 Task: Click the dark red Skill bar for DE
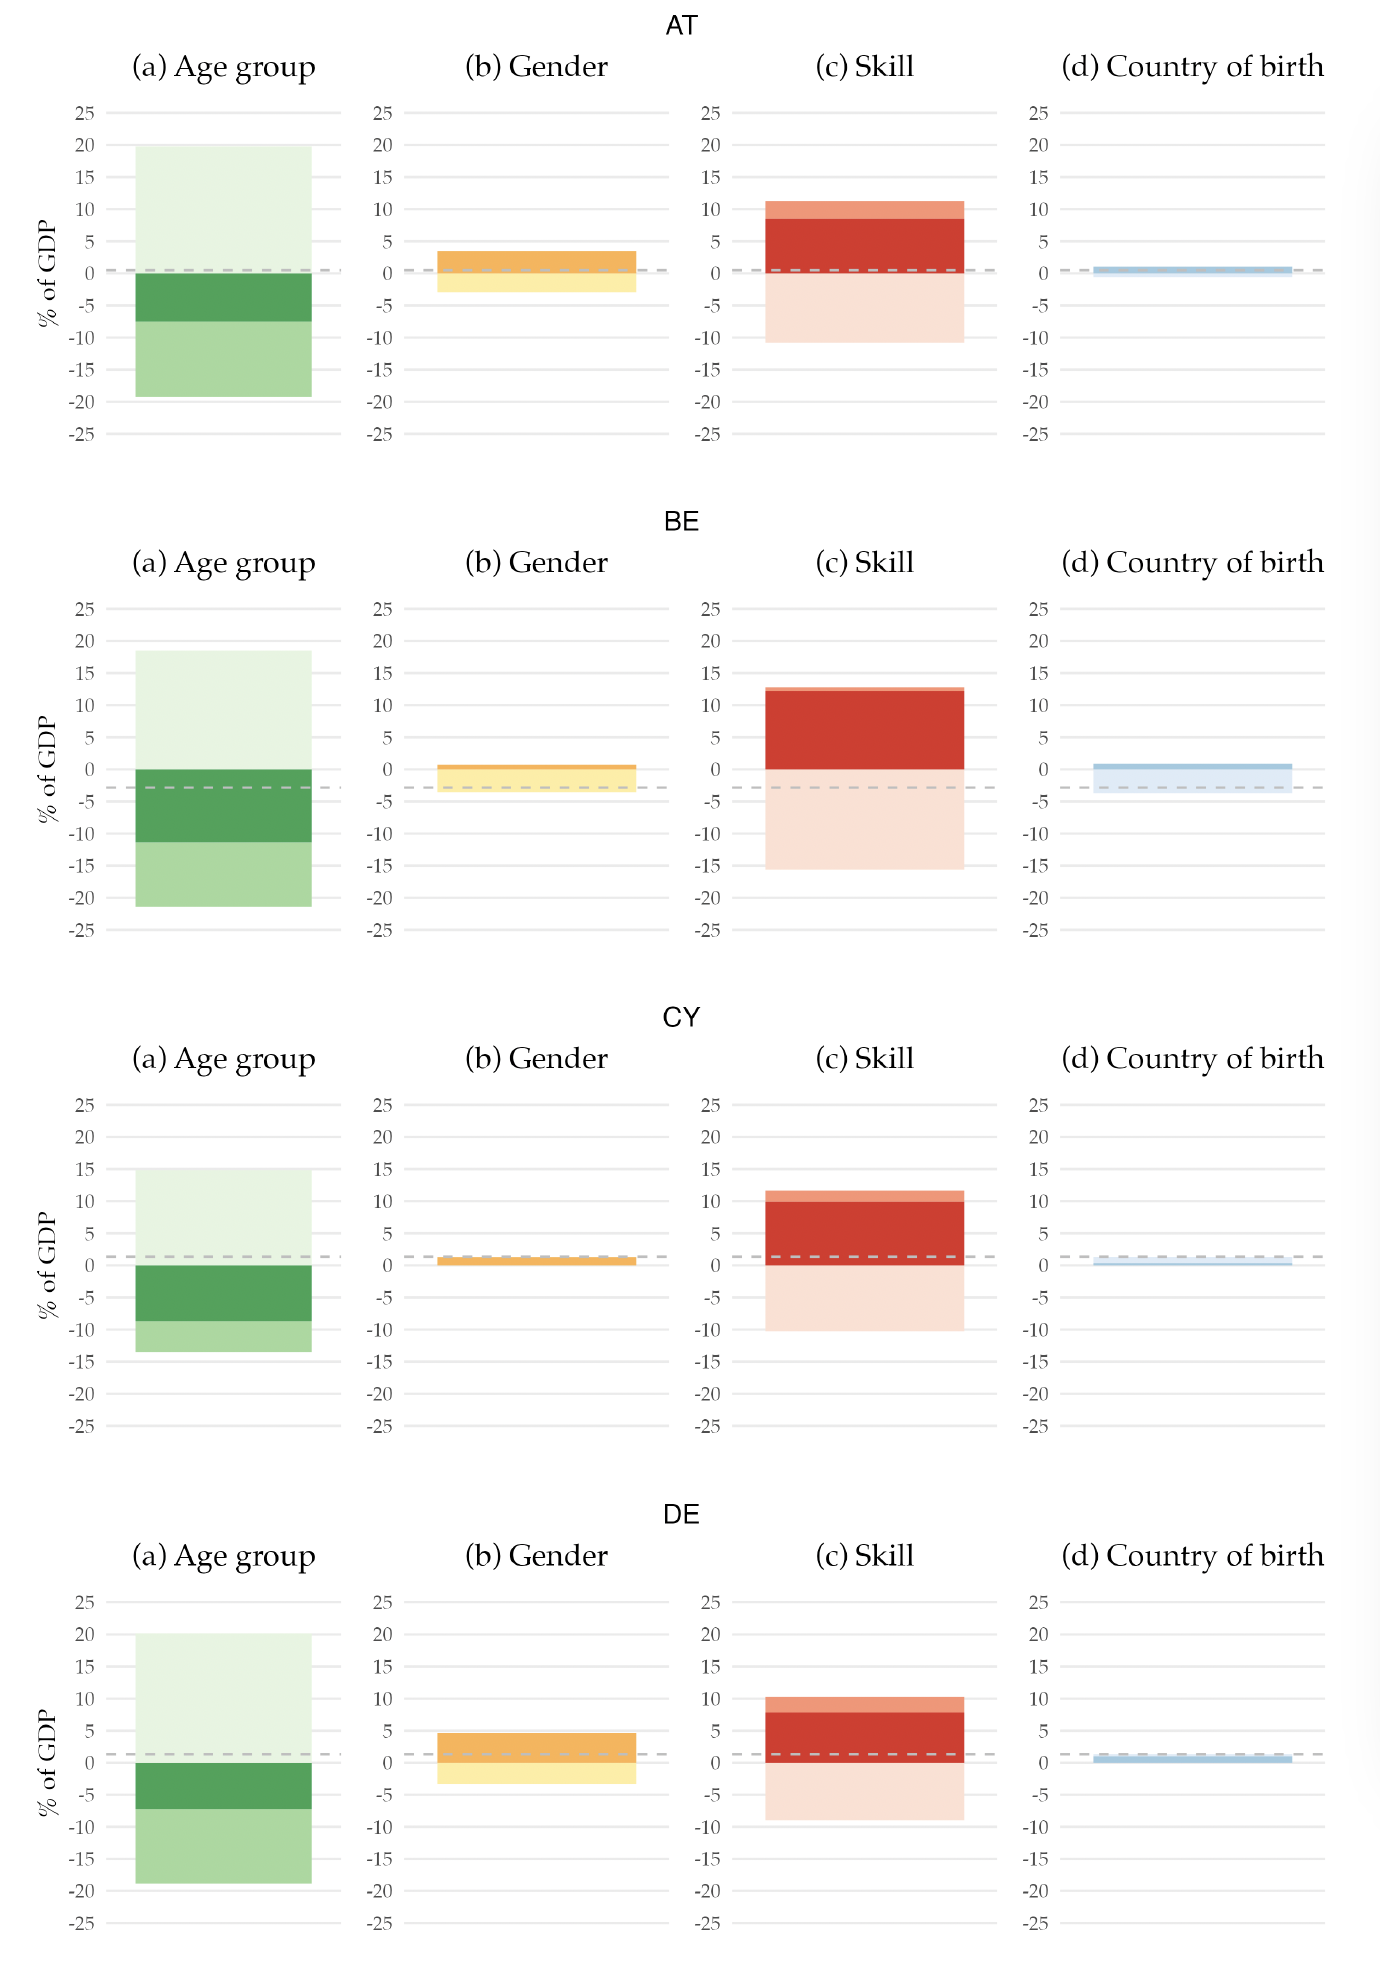864,1737
